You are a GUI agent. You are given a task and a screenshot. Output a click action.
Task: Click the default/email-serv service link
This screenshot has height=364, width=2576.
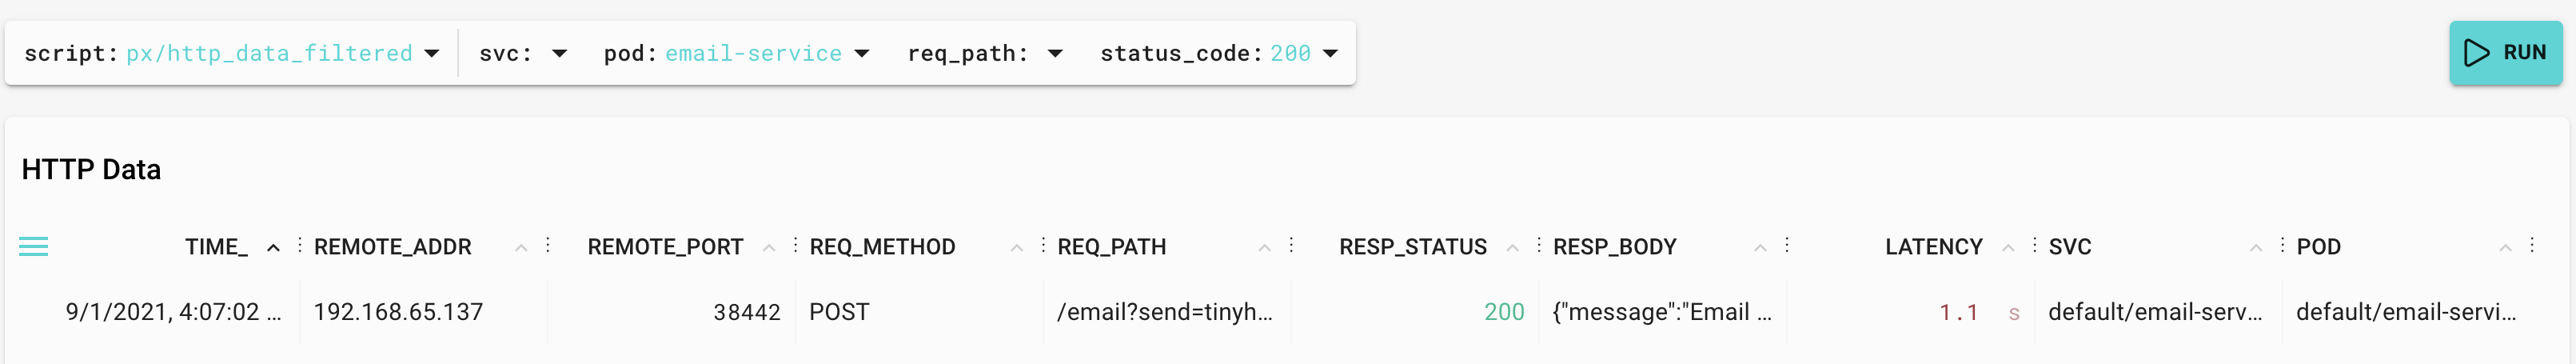2155,312
